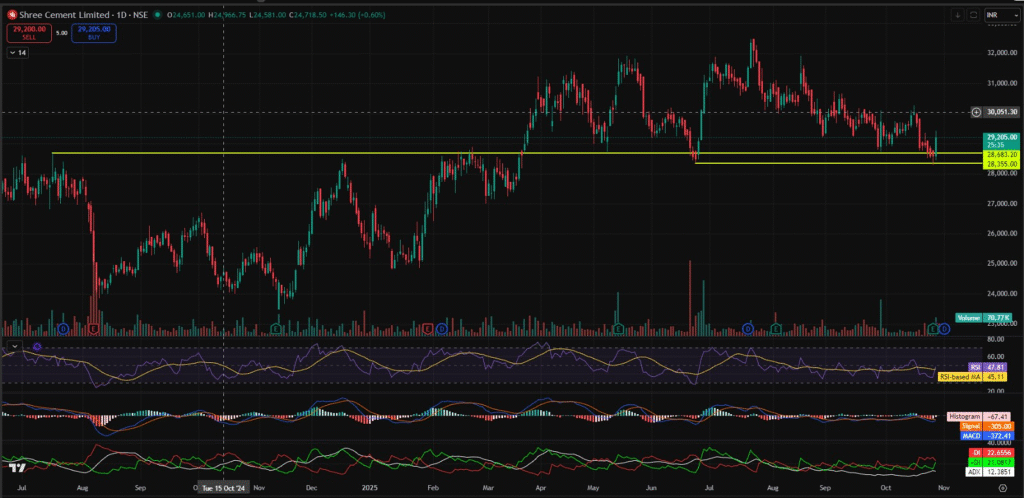Open the INR currency dropdown

click(x=998, y=15)
